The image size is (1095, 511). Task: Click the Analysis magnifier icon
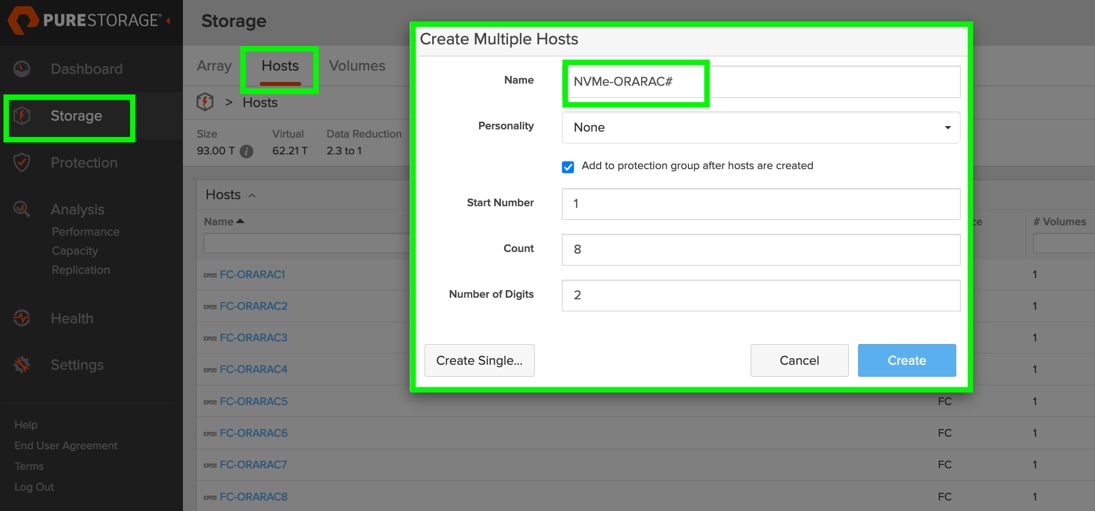[22, 209]
